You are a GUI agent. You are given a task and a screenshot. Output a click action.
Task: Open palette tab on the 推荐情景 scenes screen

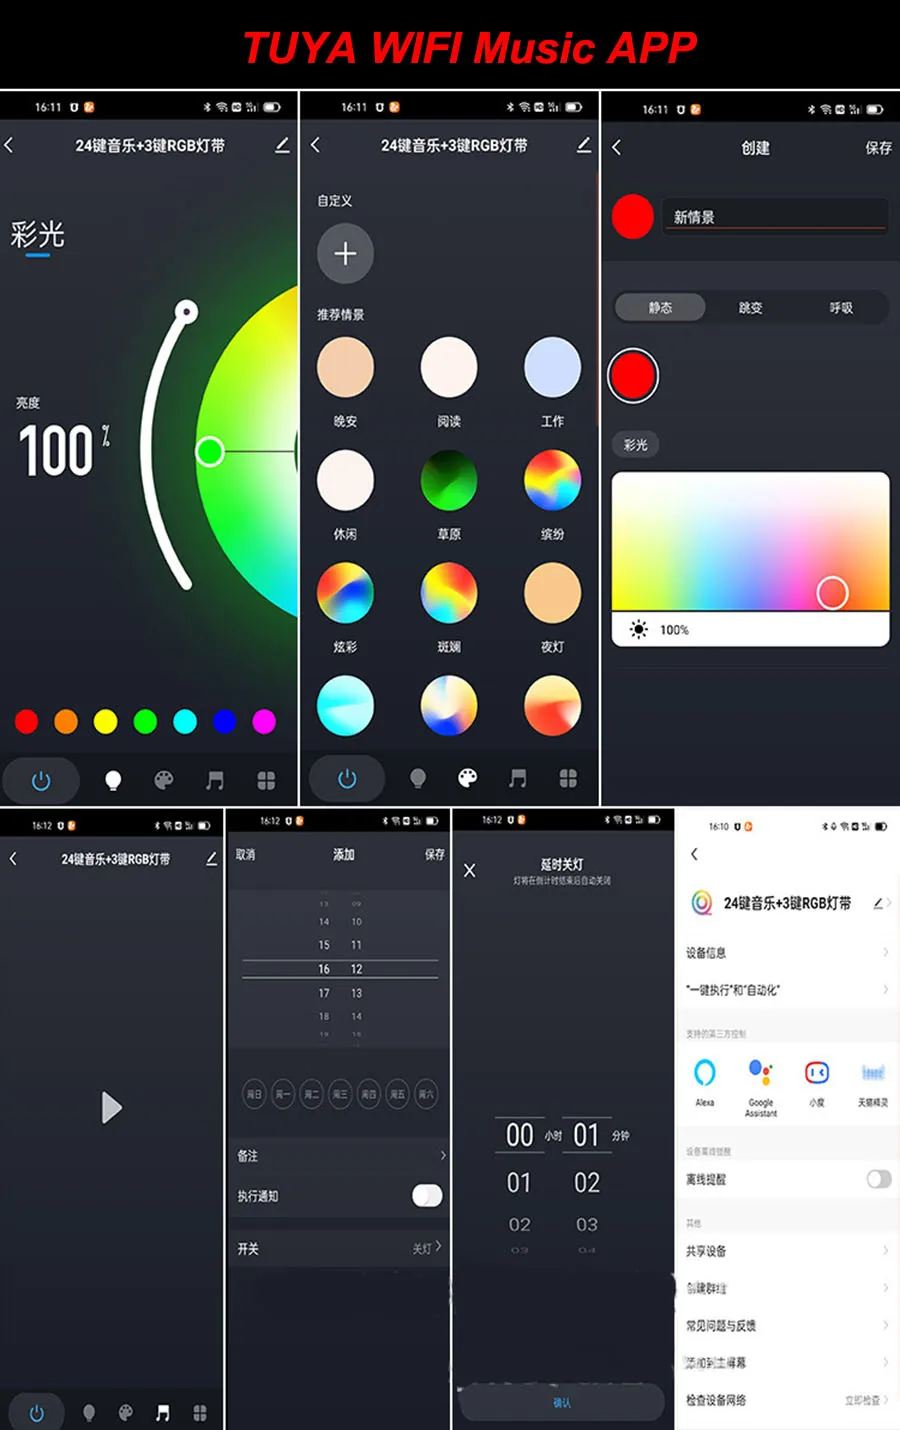467,778
